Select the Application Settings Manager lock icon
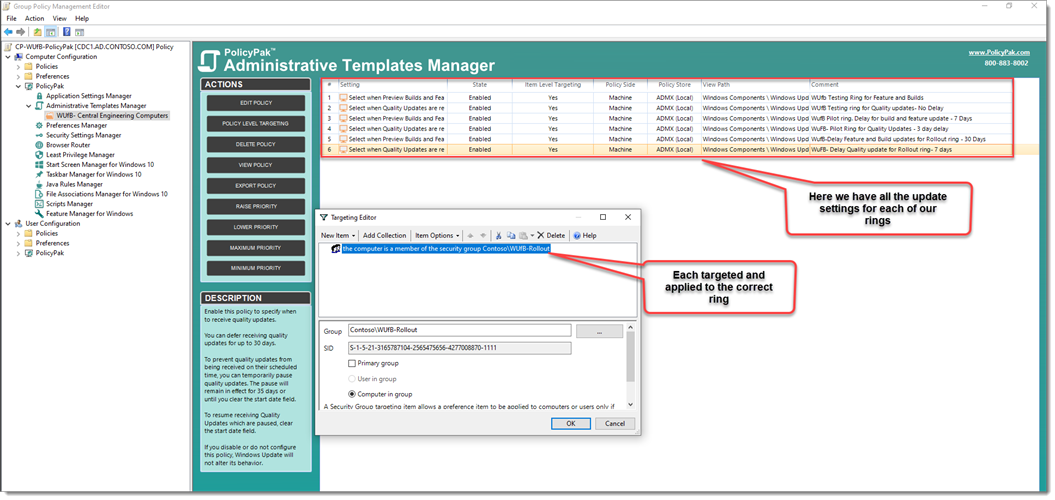The width and height of the screenshot is (1055, 500). (40, 96)
